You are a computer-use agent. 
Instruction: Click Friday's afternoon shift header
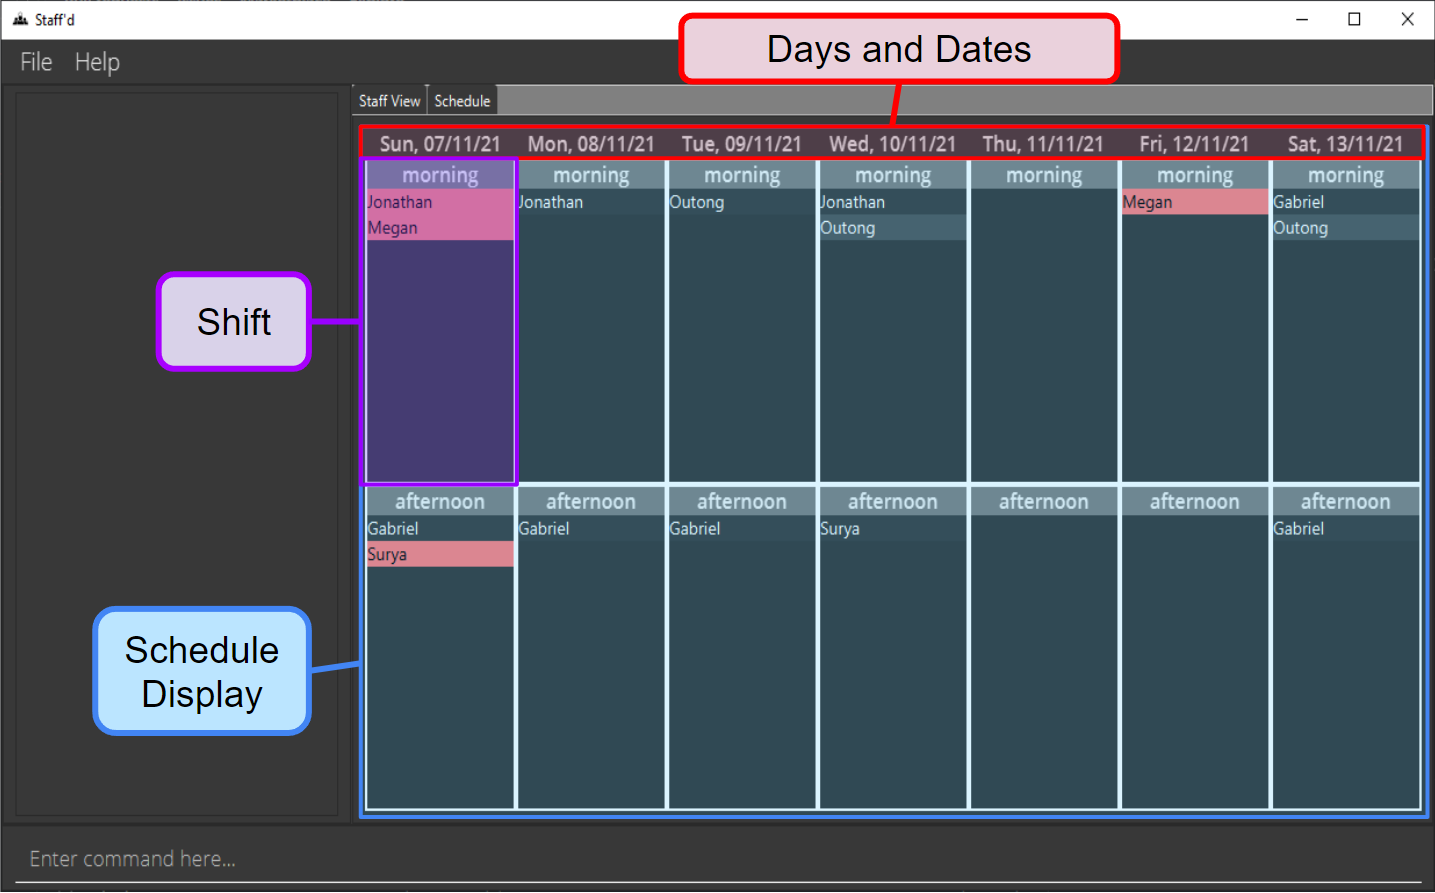point(1195,501)
